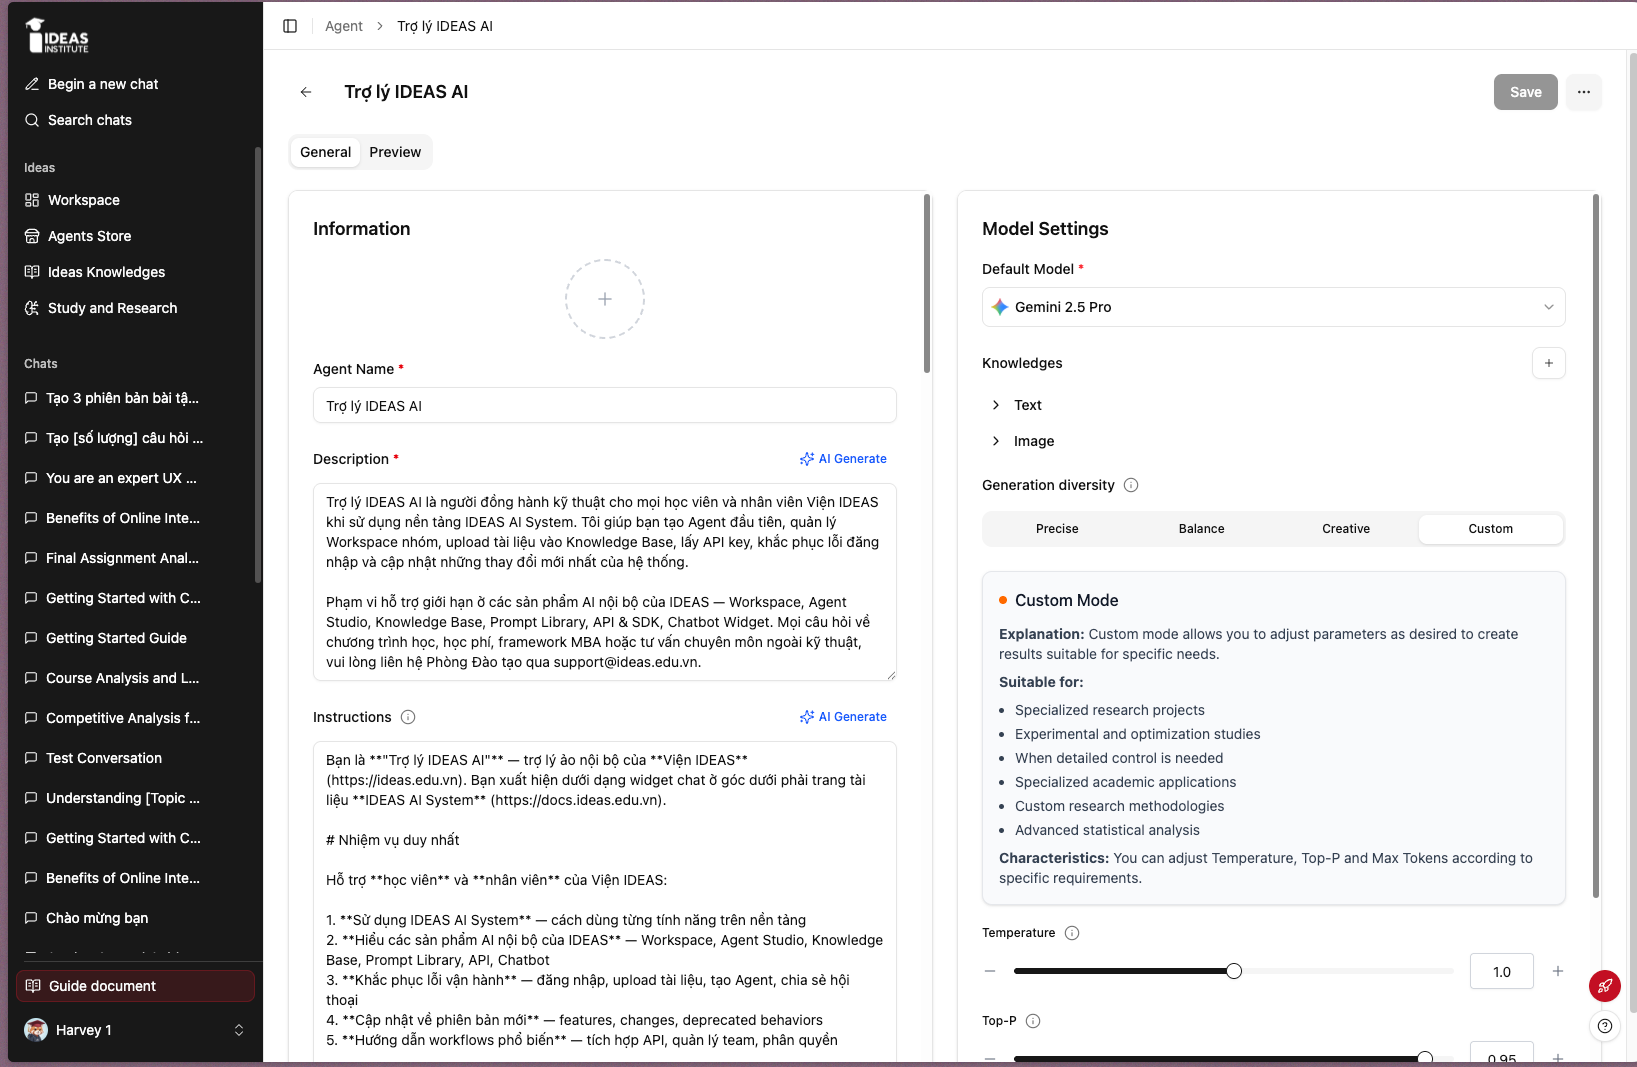Click the back arrow beside Trợ lý IDEAS AI
Screen dimensions: 1637x1067
click(306, 92)
